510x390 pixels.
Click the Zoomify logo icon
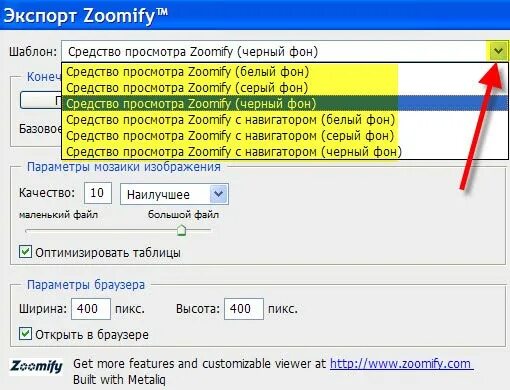click(x=36, y=367)
